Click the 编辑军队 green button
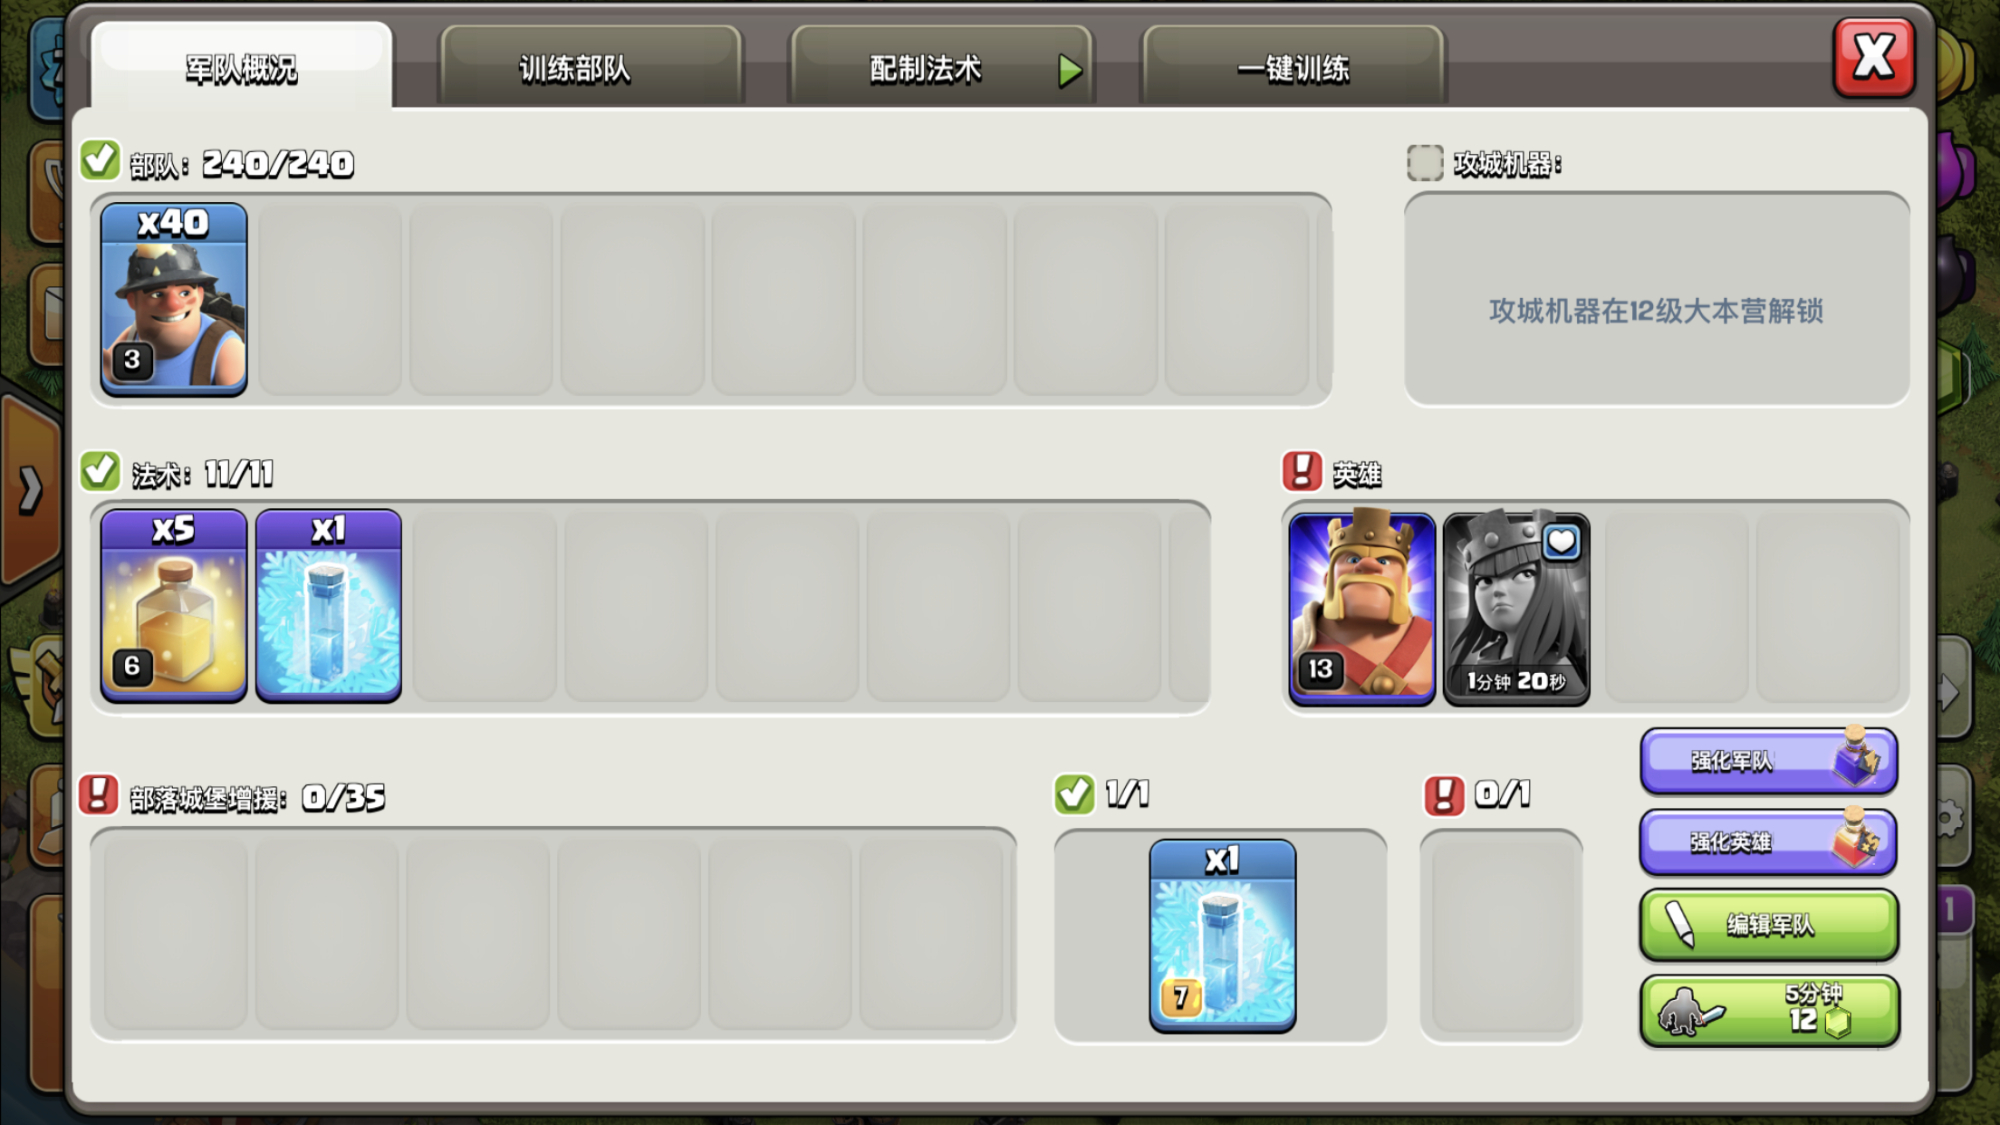2000x1125 pixels. pos(1768,924)
